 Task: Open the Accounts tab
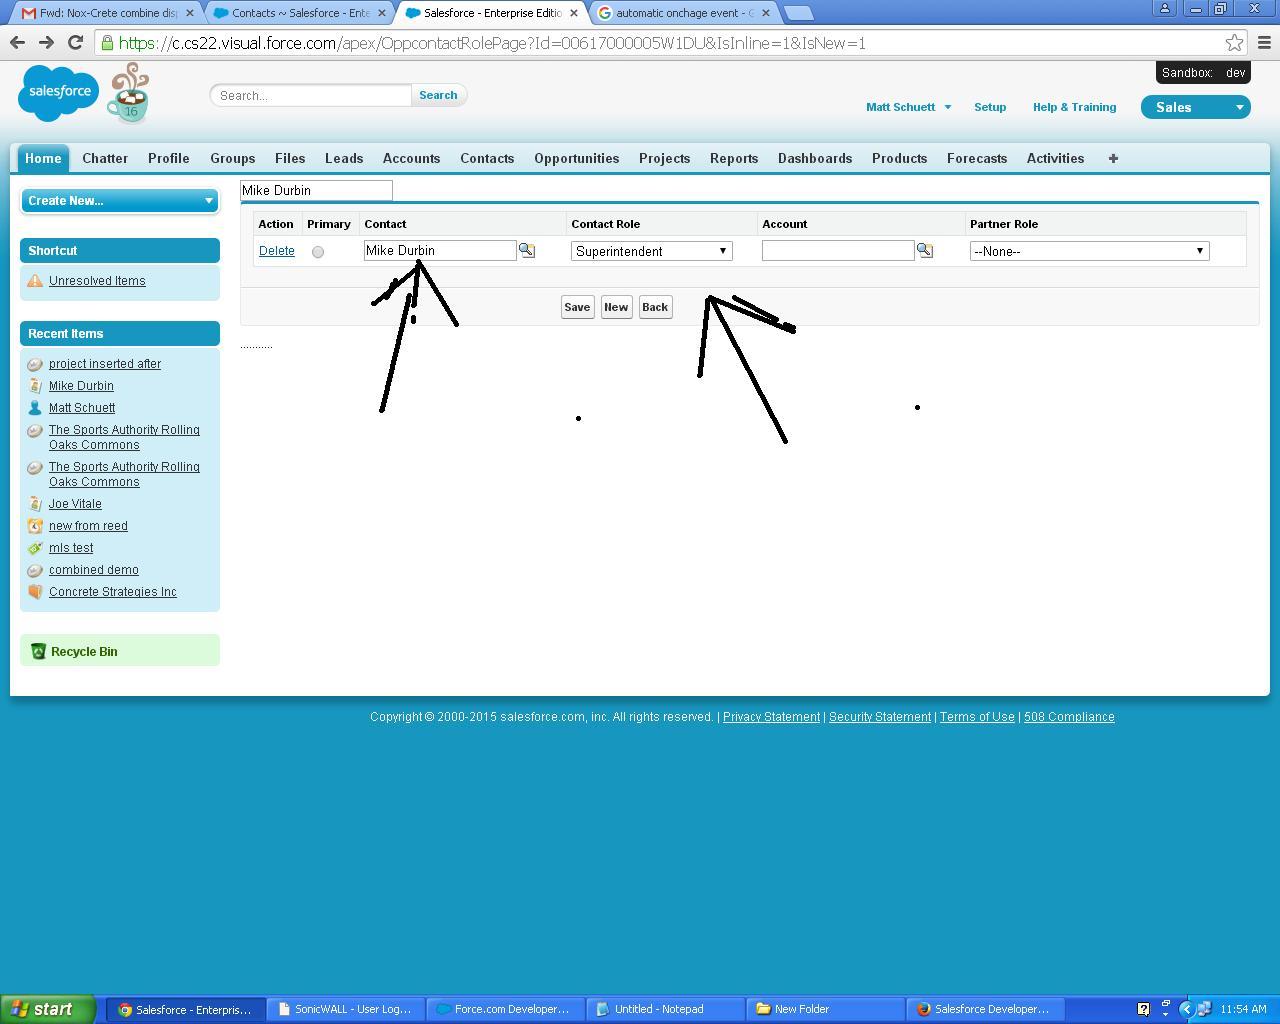click(x=411, y=158)
